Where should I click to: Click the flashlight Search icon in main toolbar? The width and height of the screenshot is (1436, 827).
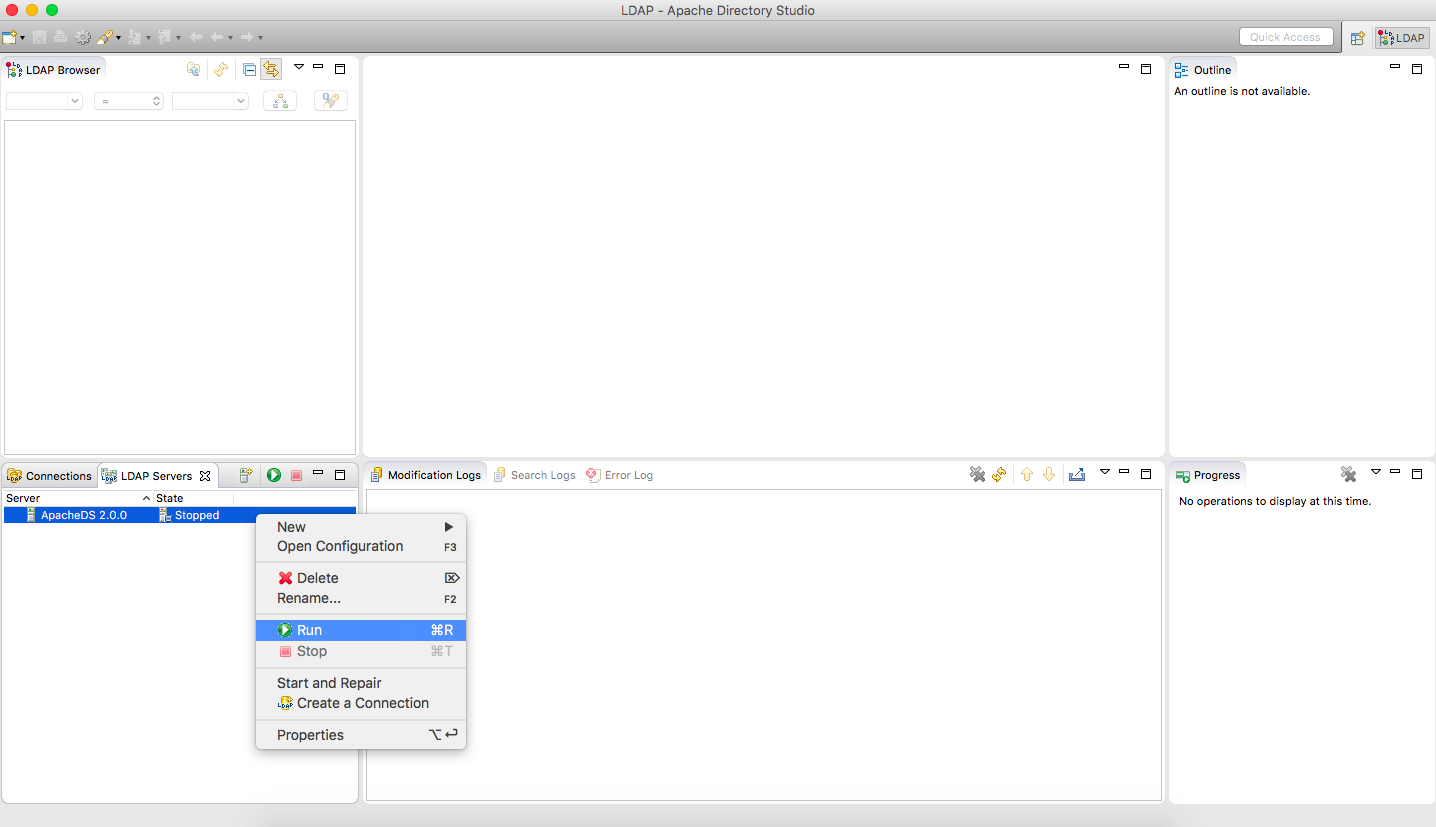coord(105,37)
